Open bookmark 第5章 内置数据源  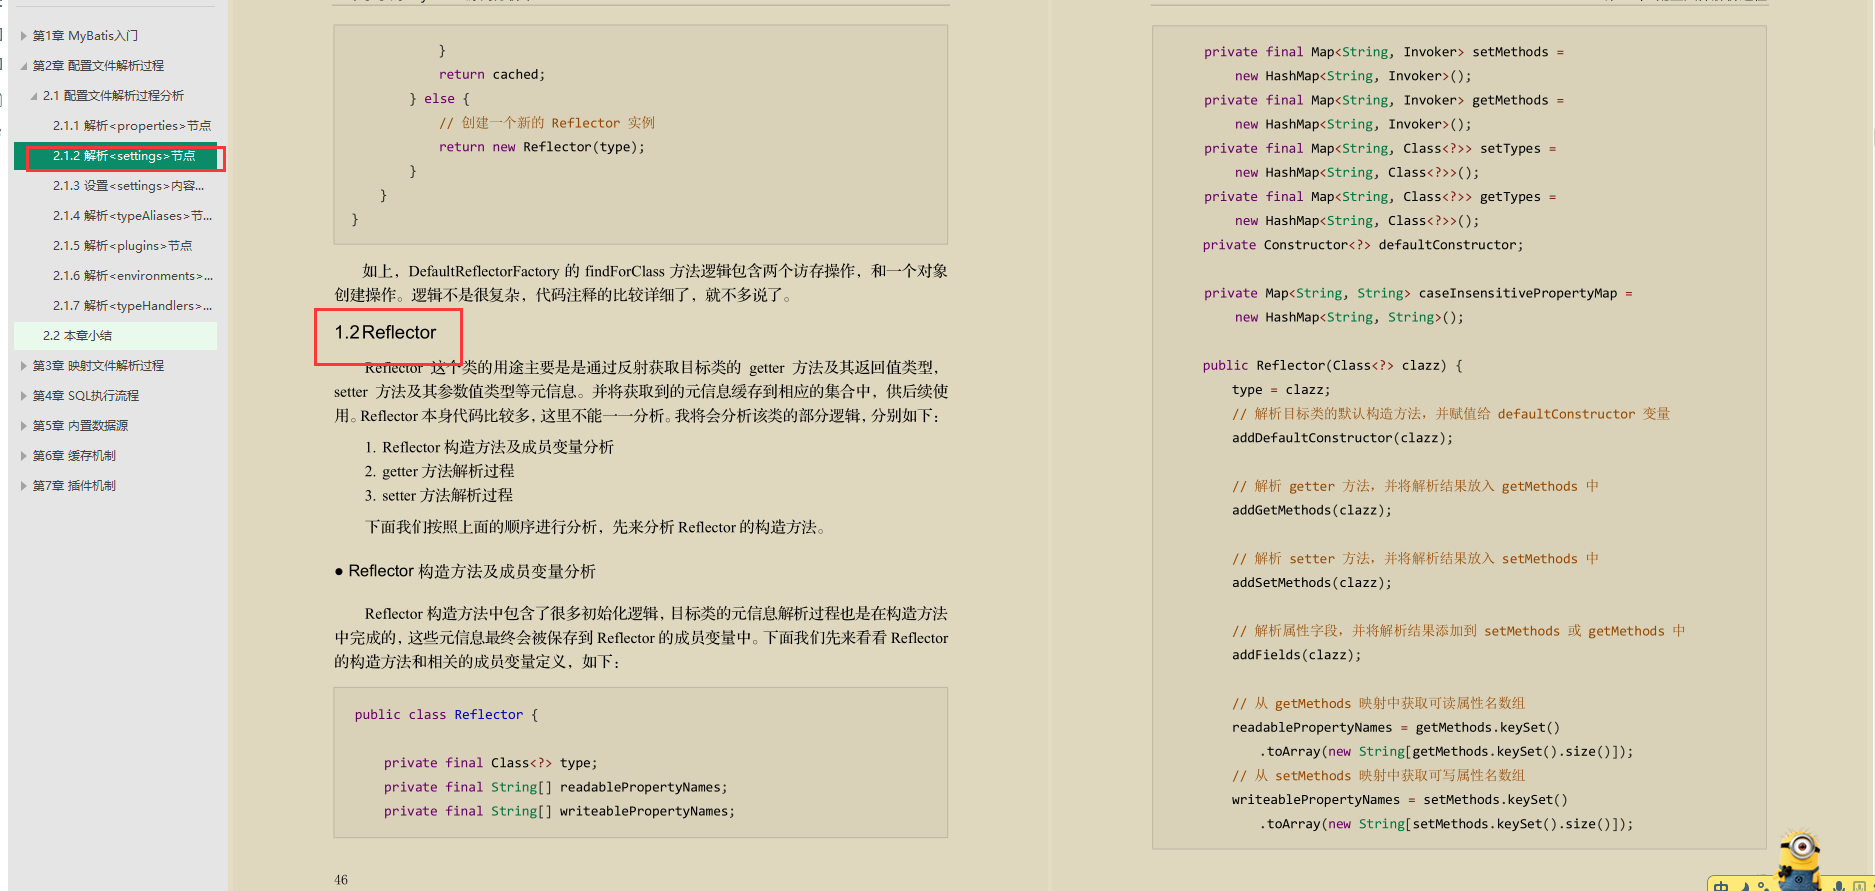pyautogui.click(x=80, y=426)
